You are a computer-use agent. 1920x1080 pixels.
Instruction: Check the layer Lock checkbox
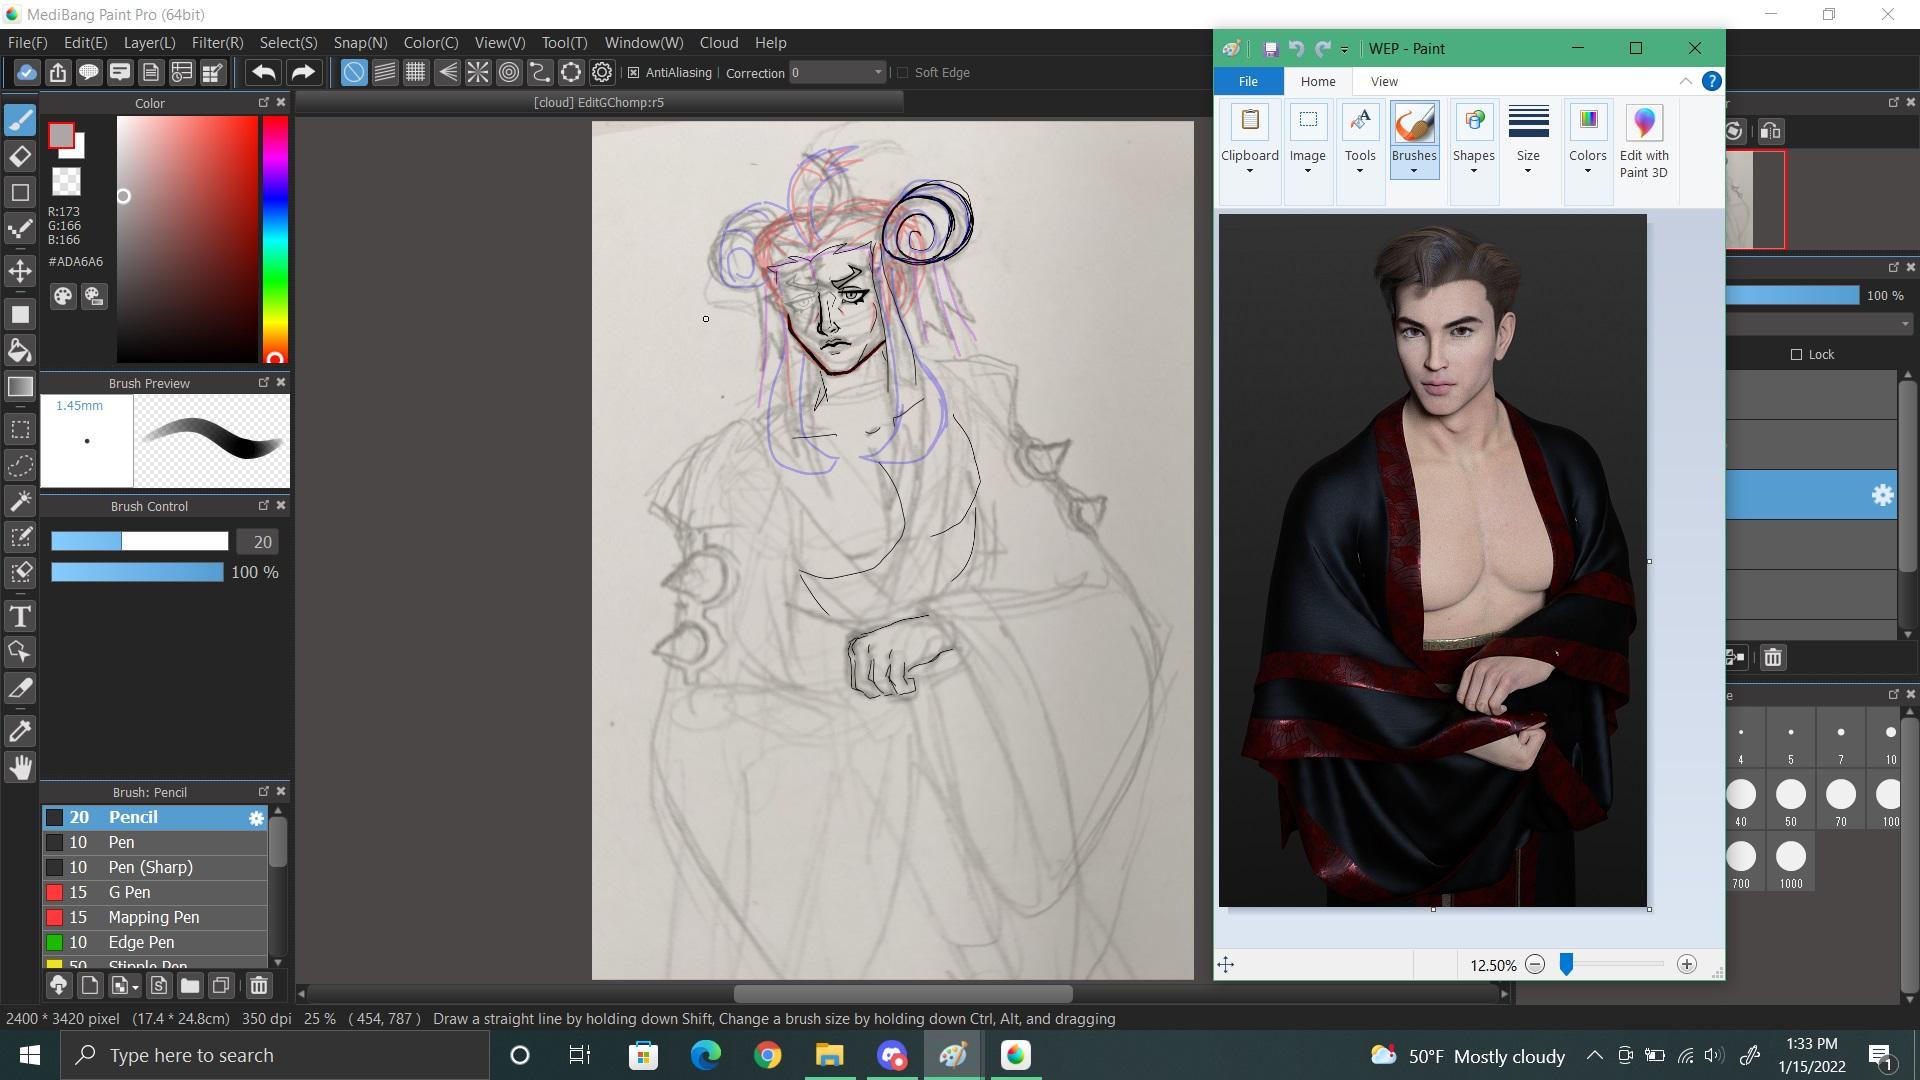[x=1796, y=354]
